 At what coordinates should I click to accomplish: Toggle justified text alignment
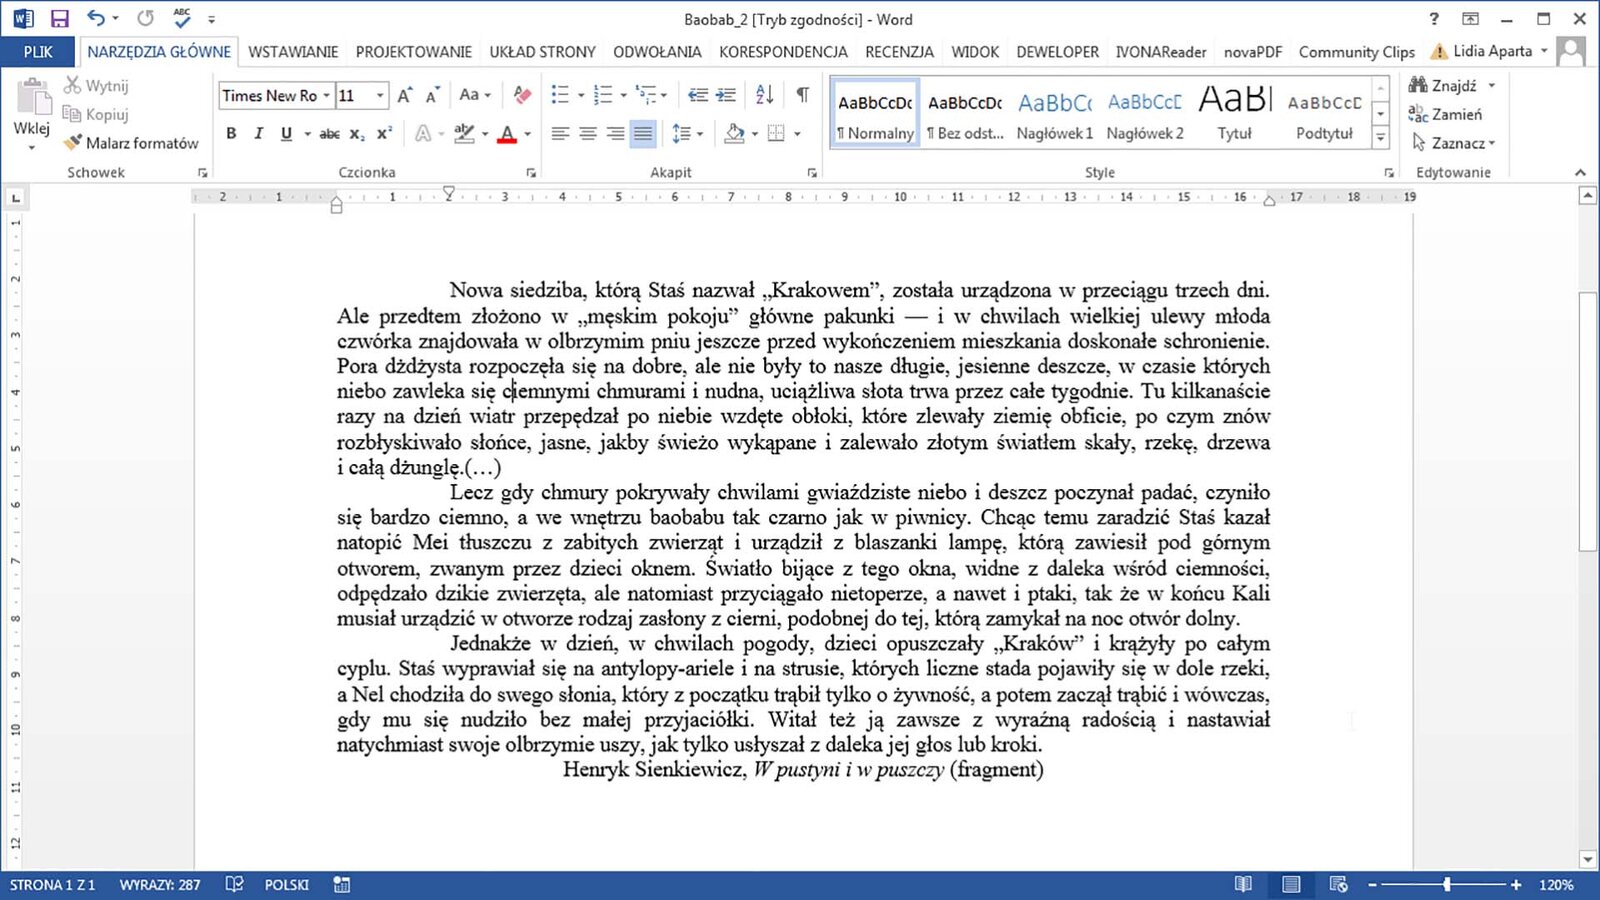(643, 133)
